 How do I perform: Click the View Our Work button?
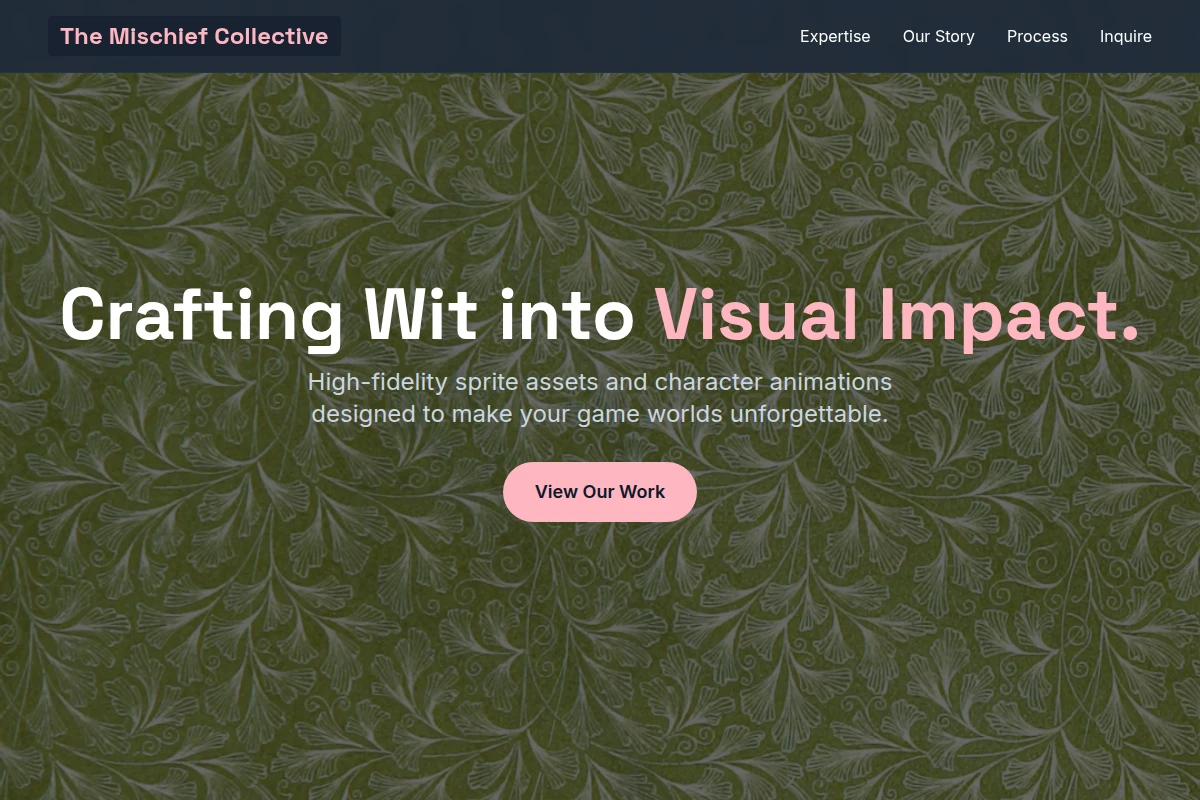point(600,492)
